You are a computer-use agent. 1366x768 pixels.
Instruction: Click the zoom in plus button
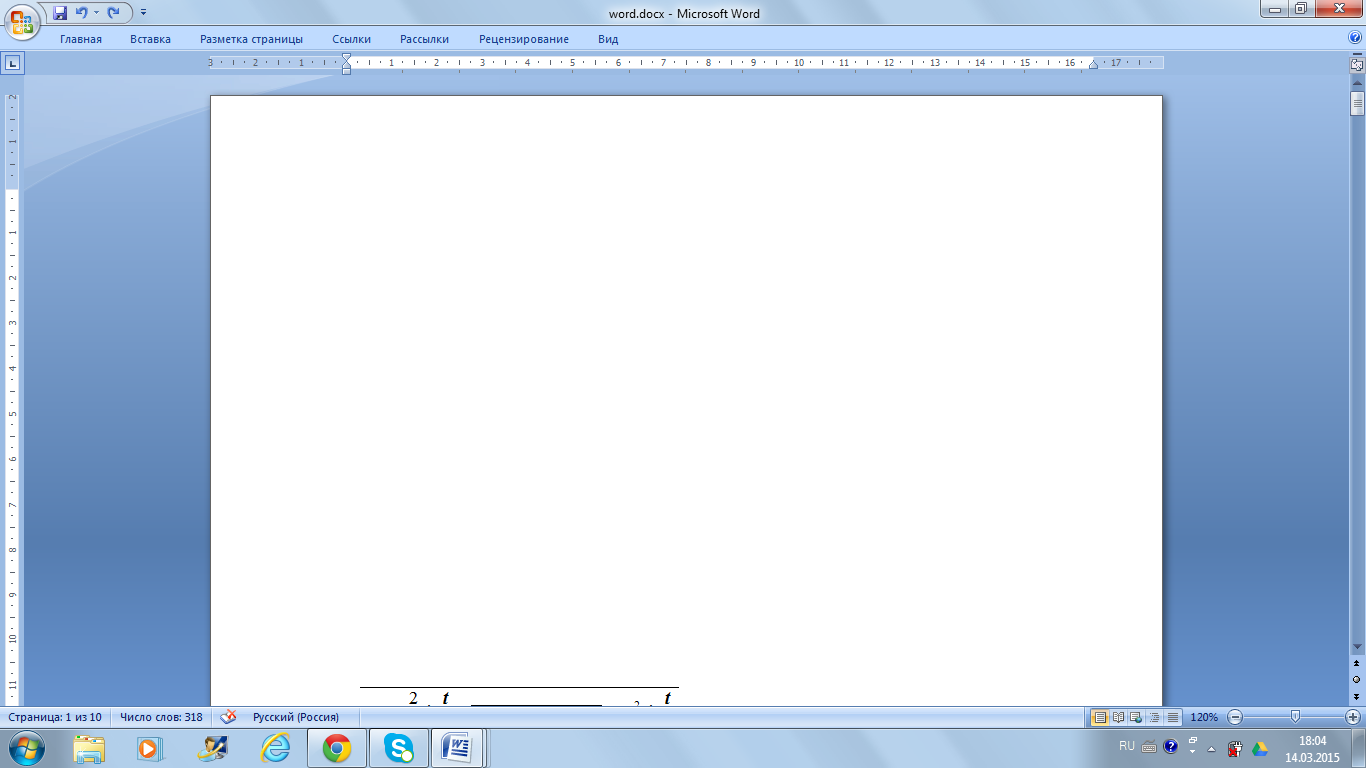(x=1353, y=717)
